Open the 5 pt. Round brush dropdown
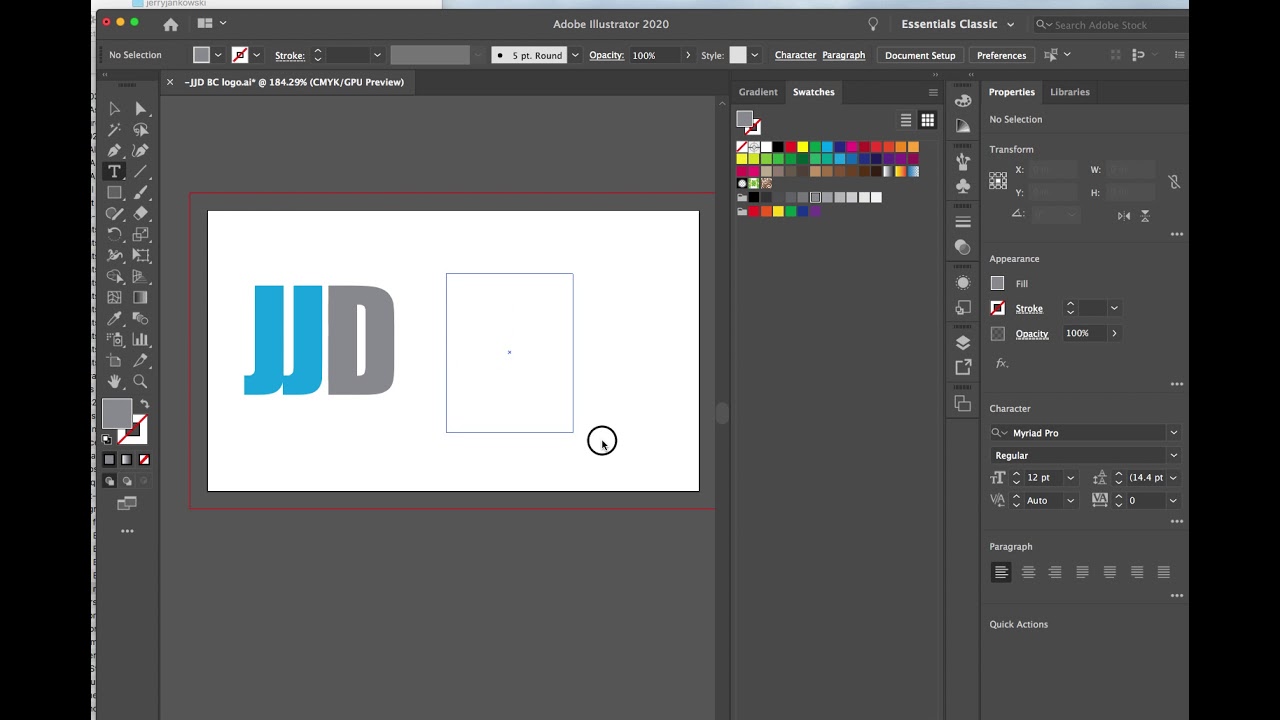The width and height of the screenshot is (1280, 720). (575, 55)
